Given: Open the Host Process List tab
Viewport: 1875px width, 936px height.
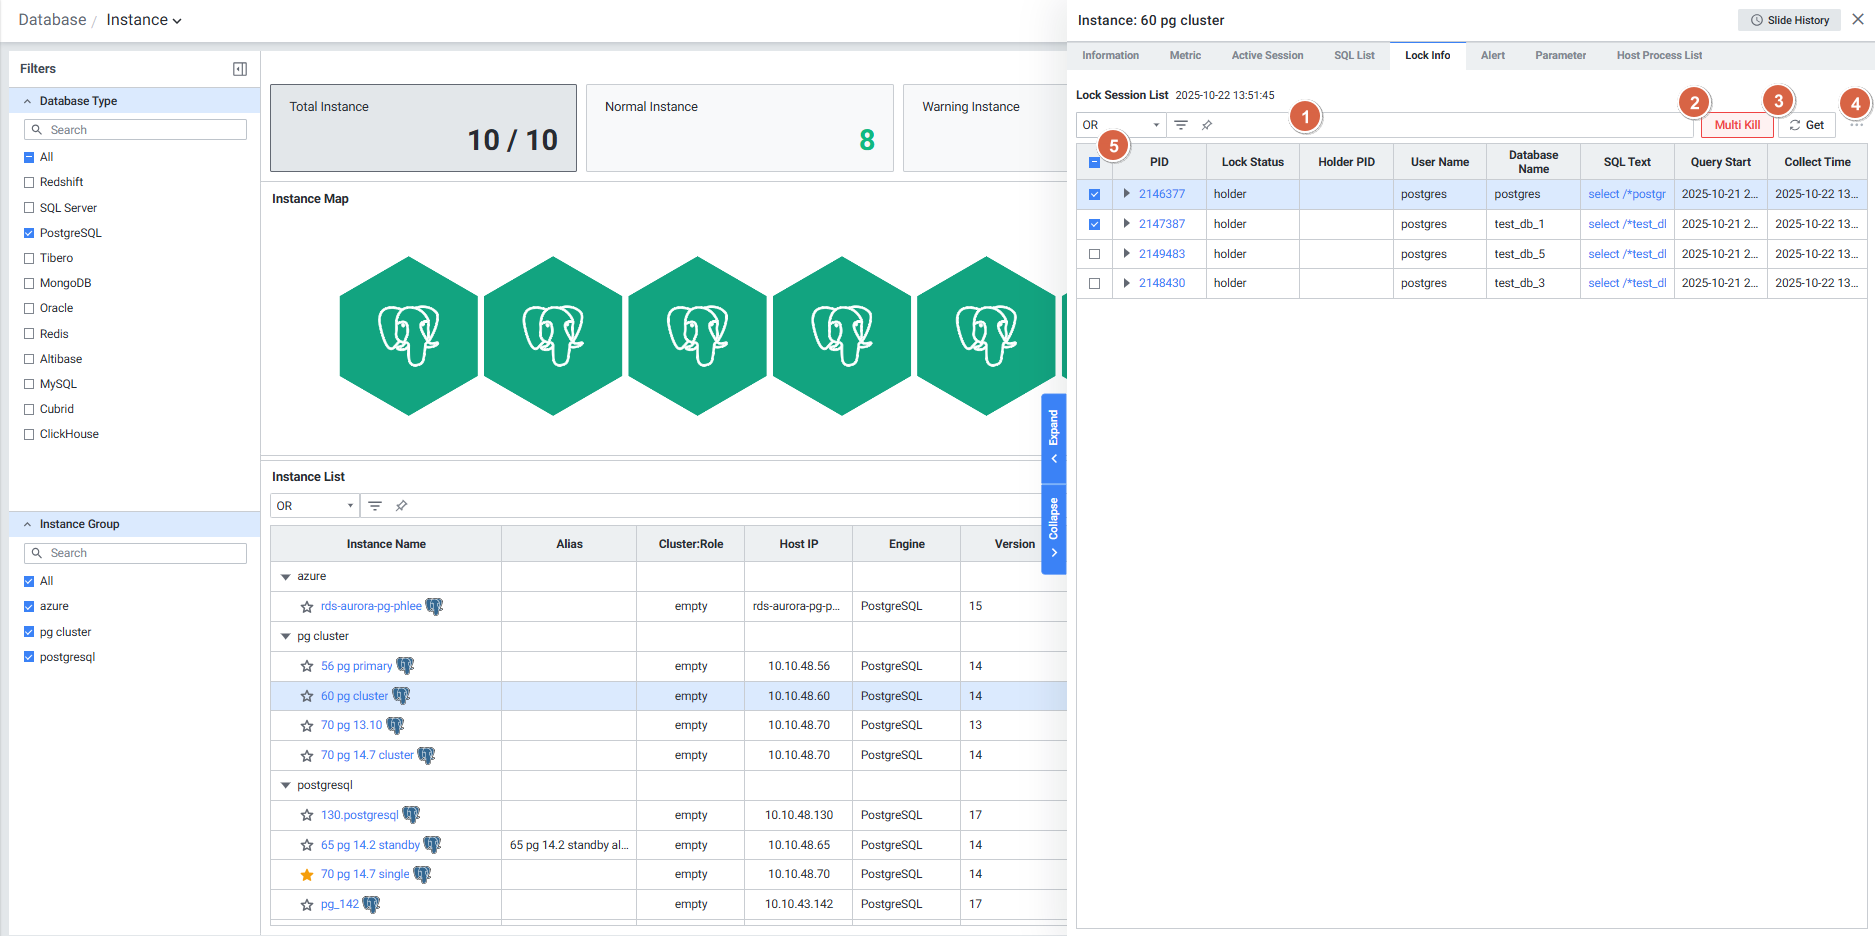Looking at the screenshot, I should click(1659, 56).
